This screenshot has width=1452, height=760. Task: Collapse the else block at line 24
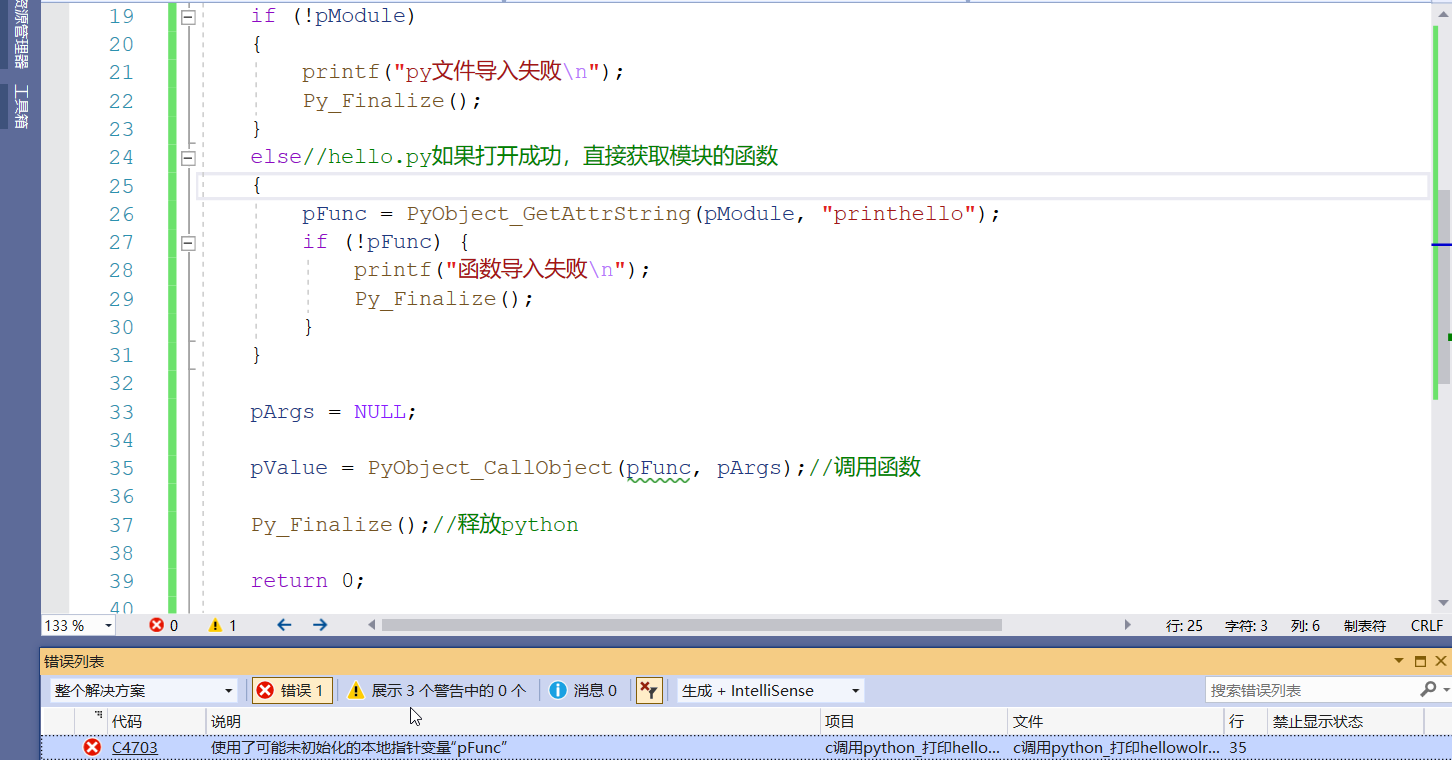[x=188, y=157]
